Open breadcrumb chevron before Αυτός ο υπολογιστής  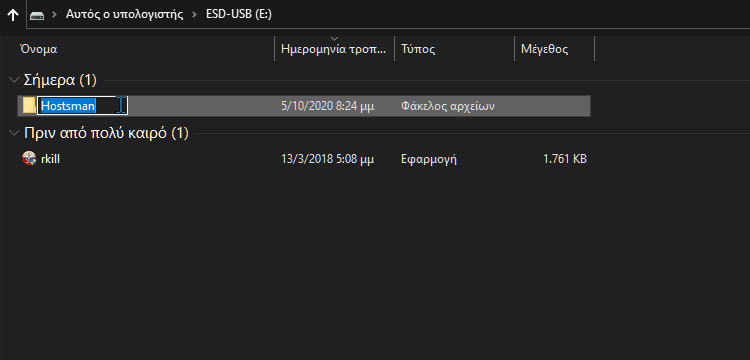55,15
